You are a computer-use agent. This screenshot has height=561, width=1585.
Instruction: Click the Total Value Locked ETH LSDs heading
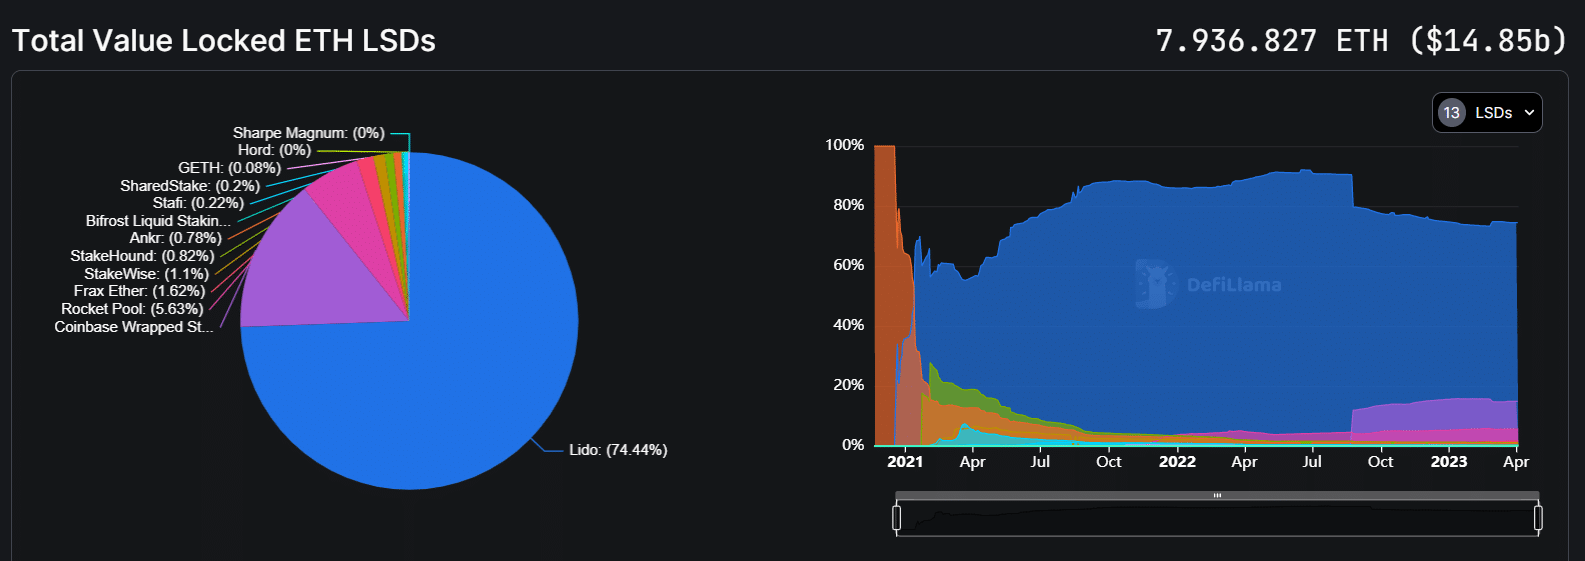coord(224,41)
